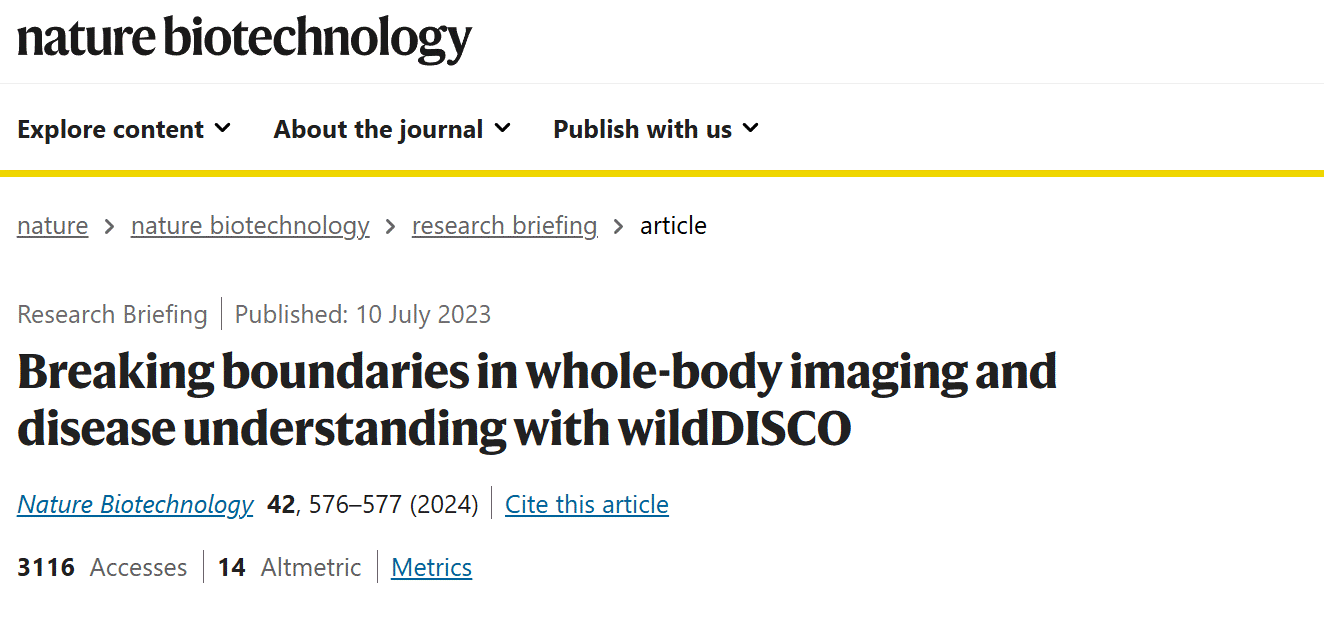Open the About the journal dropdown

(392, 129)
